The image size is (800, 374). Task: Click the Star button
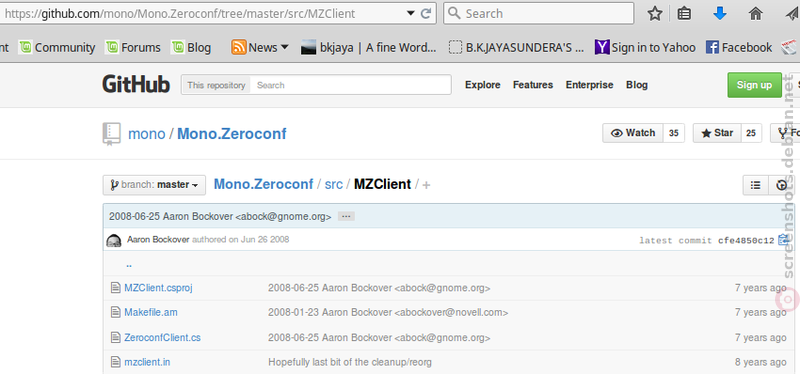[x=717, y=133]
